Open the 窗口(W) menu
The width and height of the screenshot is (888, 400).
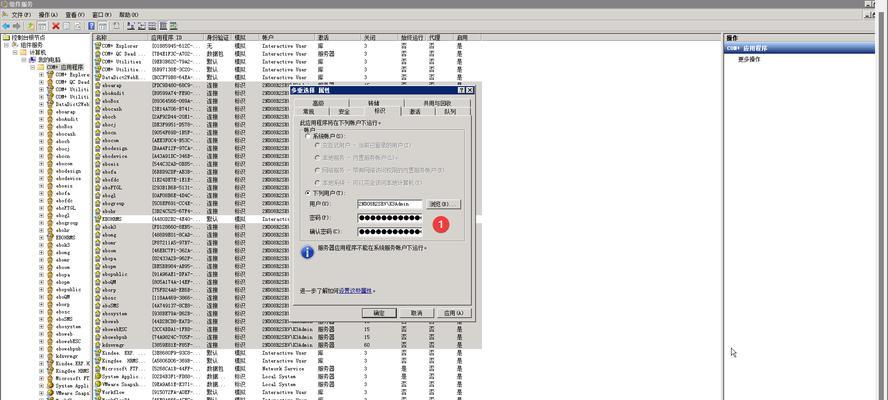101,14
